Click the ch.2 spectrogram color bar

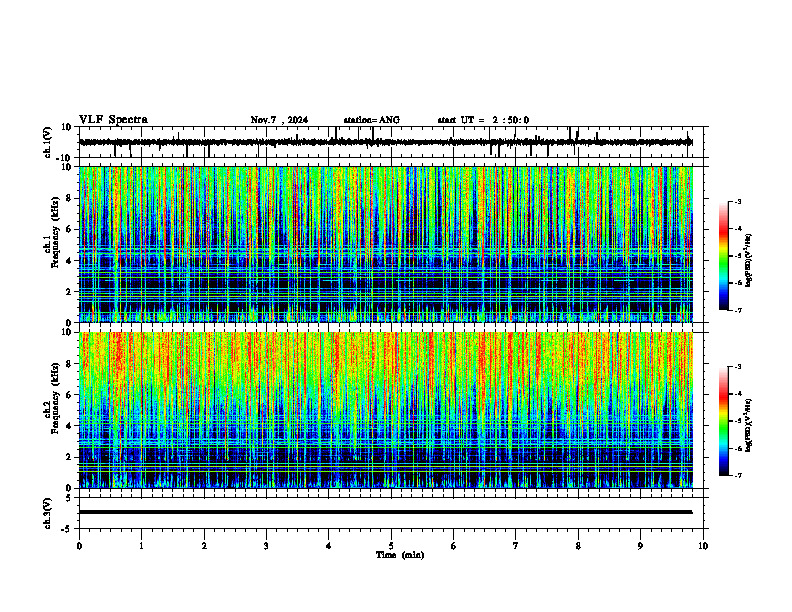pos(724,421)
